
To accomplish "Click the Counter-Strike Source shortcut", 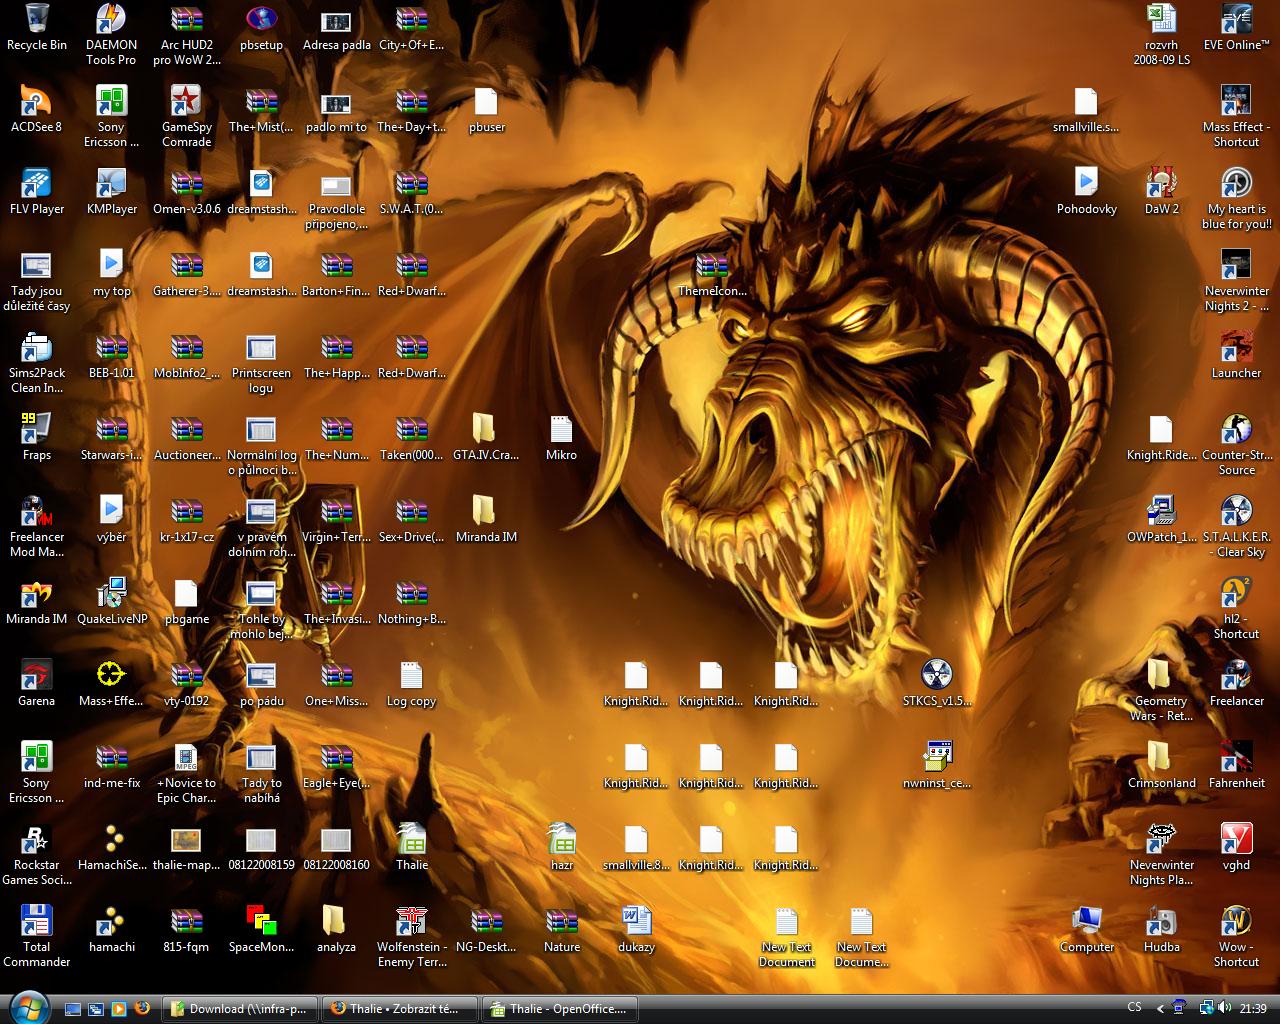I will click(x=1236, y=430).
